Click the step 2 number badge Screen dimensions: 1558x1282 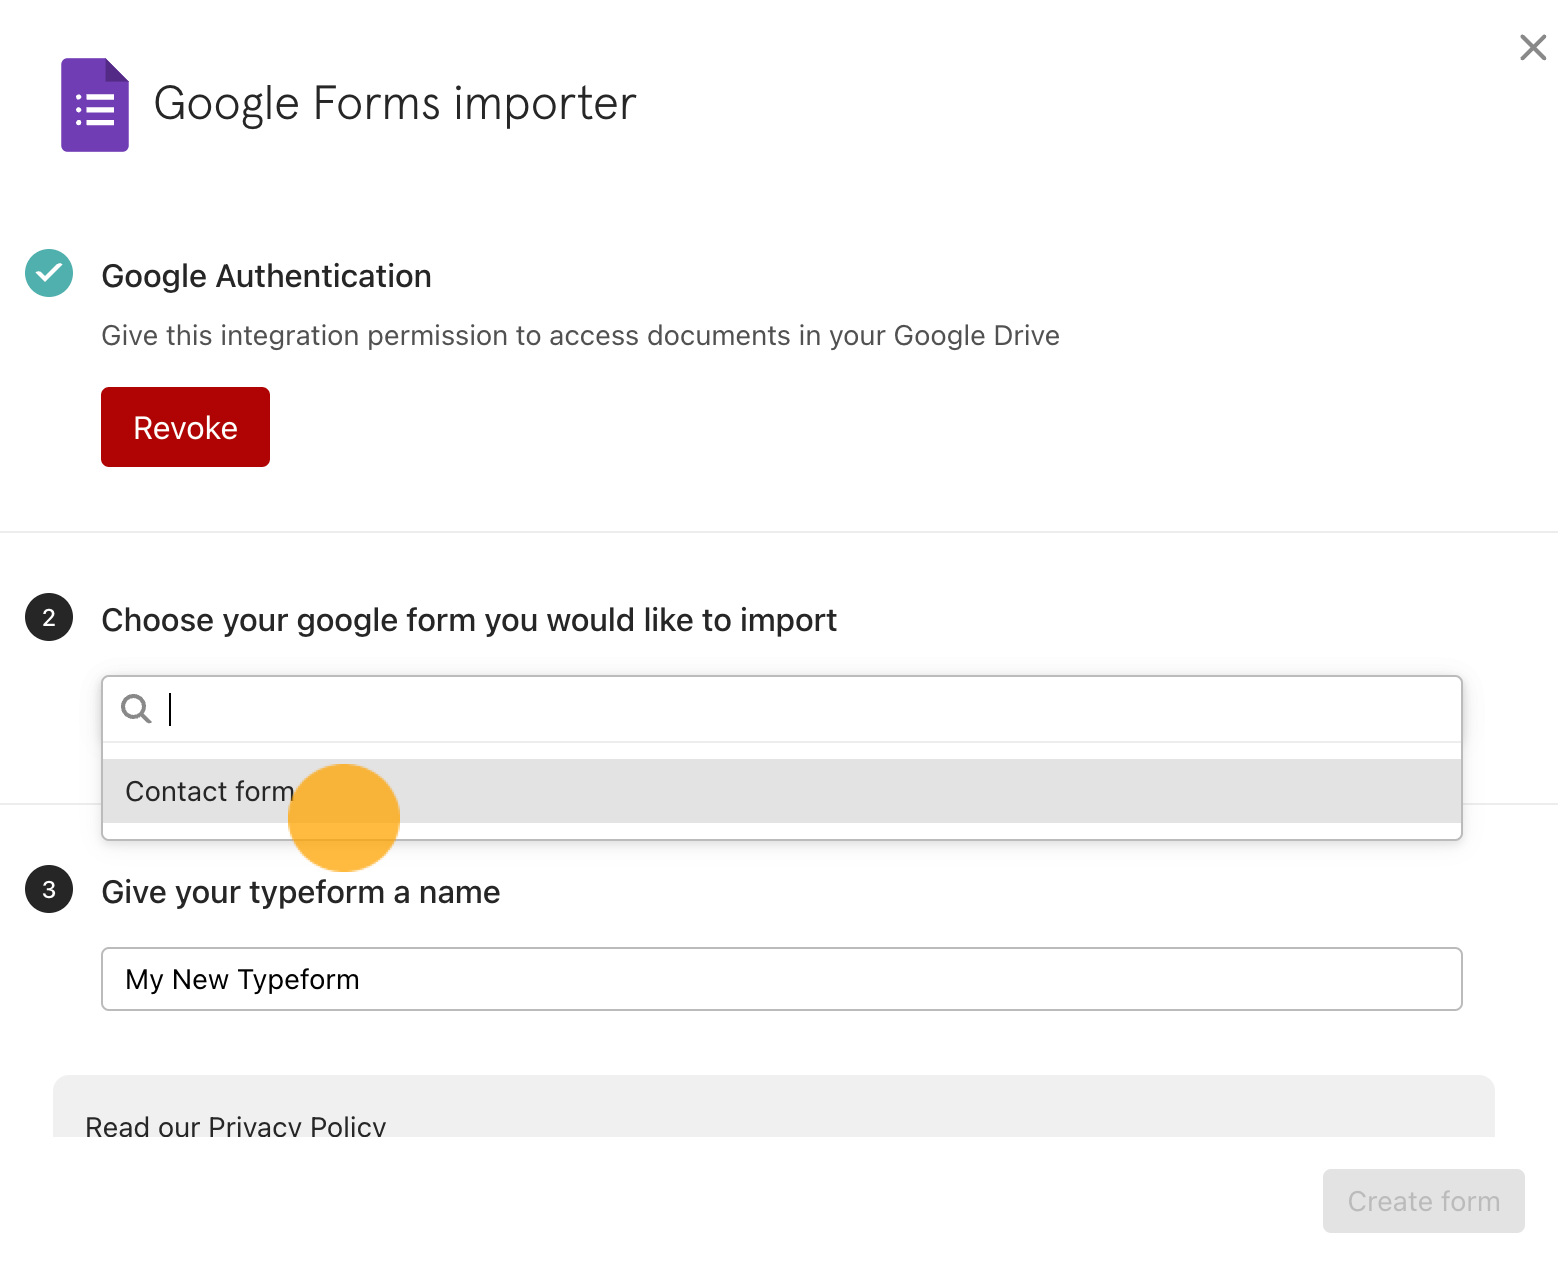[49, 618]
